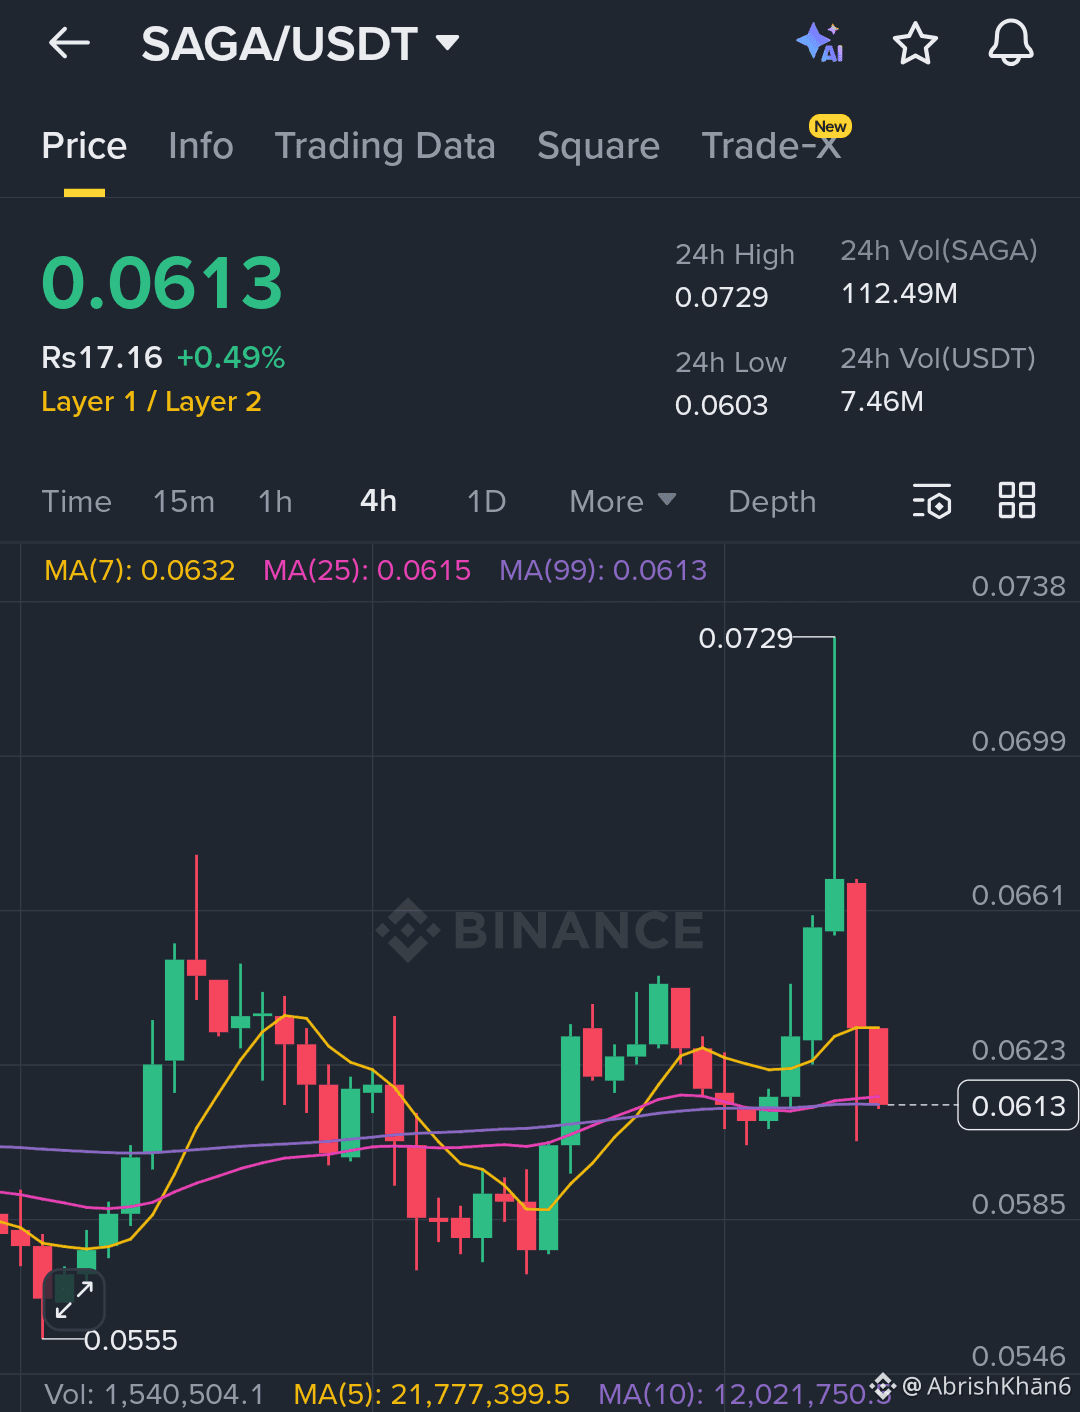This screenshot has width=1080, height=1412.
Task: Open the Binance AI assistant
Action: 820,43
